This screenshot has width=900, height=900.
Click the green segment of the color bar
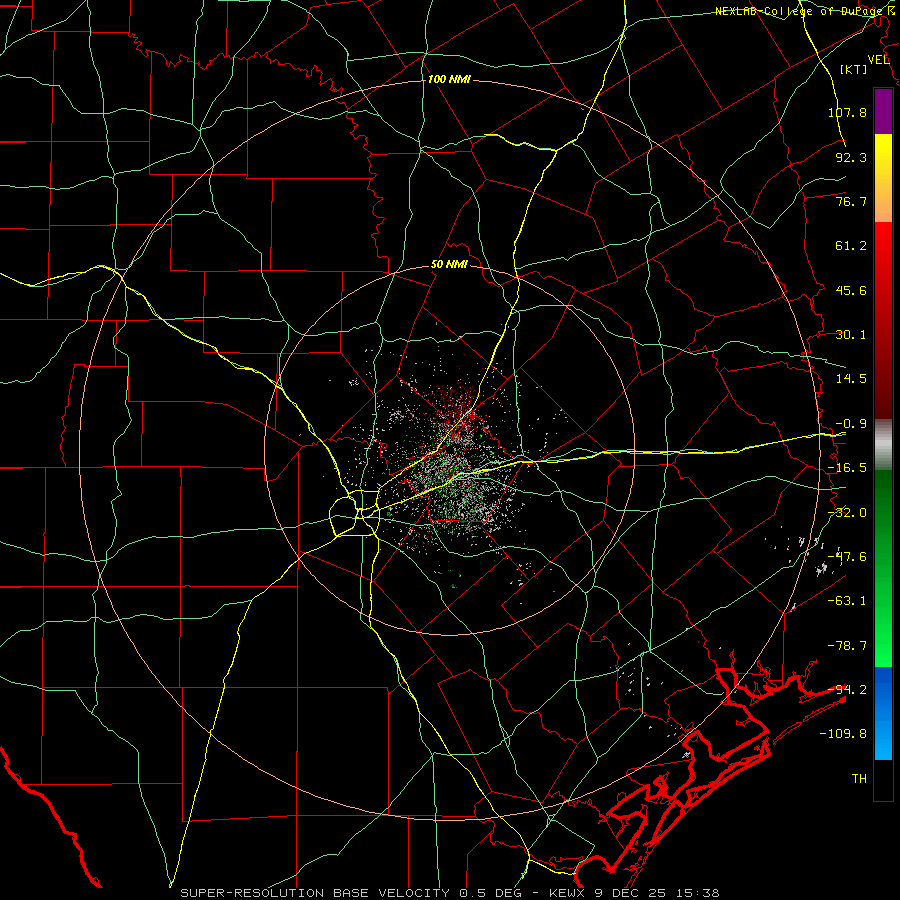tap(883, 568)
